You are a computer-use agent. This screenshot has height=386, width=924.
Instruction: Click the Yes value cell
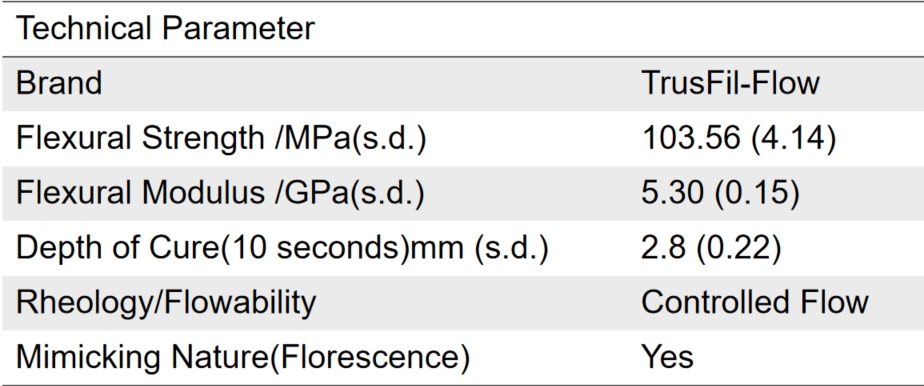[667, 357]
